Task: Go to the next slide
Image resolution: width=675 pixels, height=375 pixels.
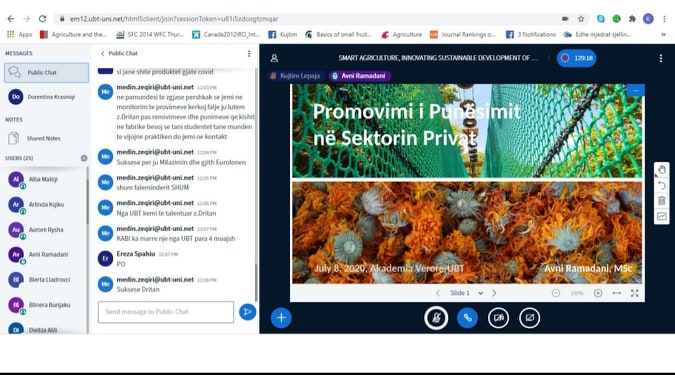Action: (494, 293)
